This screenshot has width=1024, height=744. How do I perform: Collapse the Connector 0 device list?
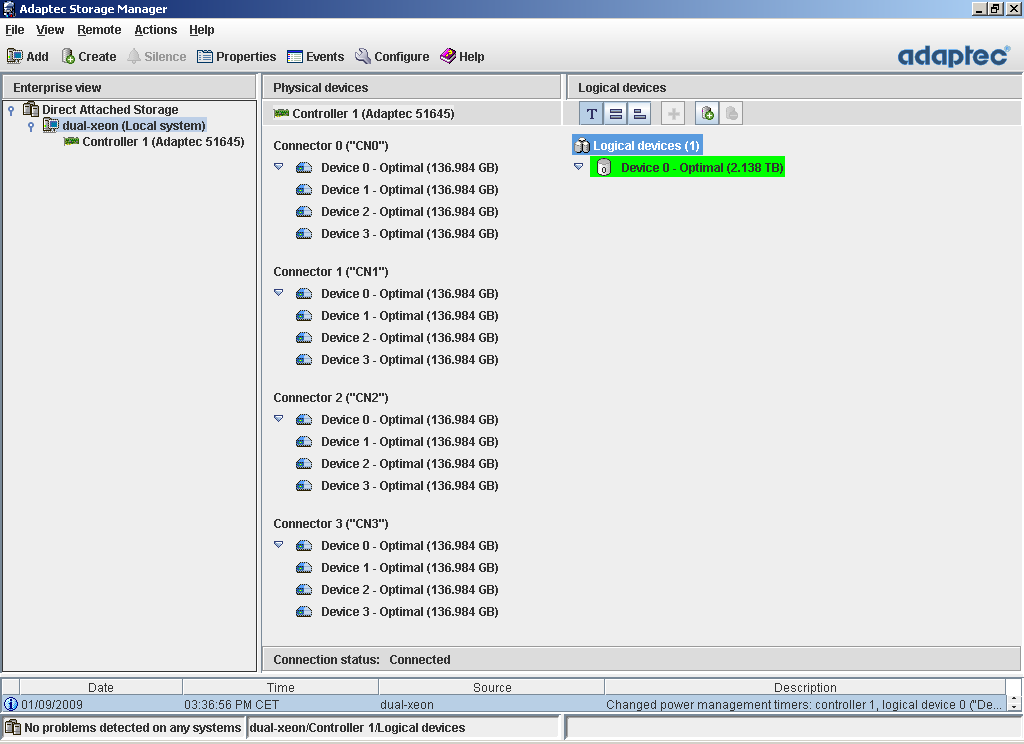279,167
